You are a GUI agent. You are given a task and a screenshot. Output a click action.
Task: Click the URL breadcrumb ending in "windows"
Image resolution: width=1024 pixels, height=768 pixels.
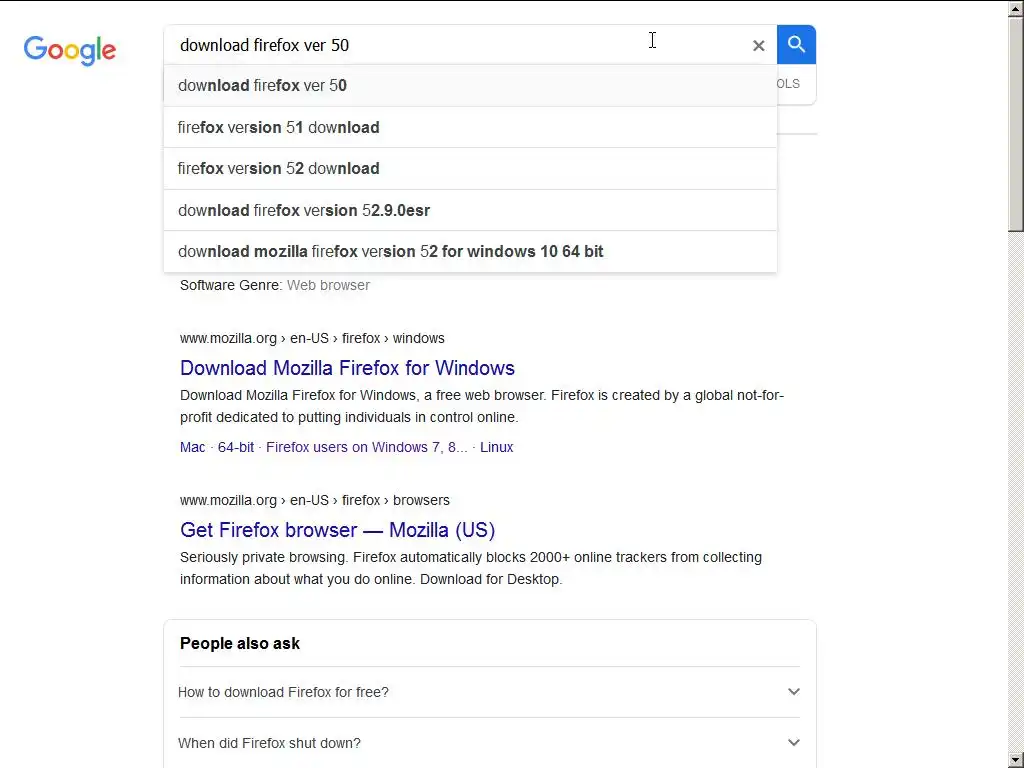click(312, 338)
